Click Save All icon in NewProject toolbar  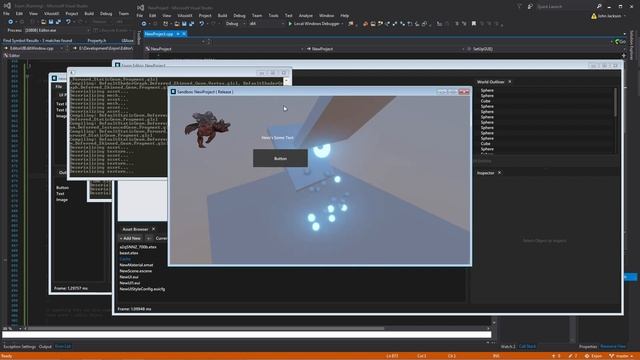191,24
